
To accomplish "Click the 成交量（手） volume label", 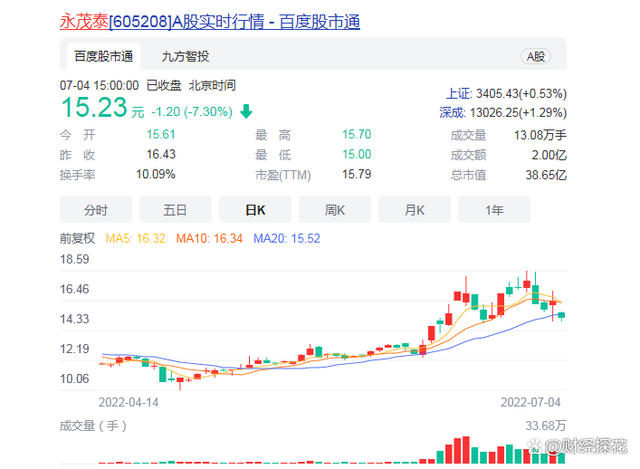I will point(93,426).
